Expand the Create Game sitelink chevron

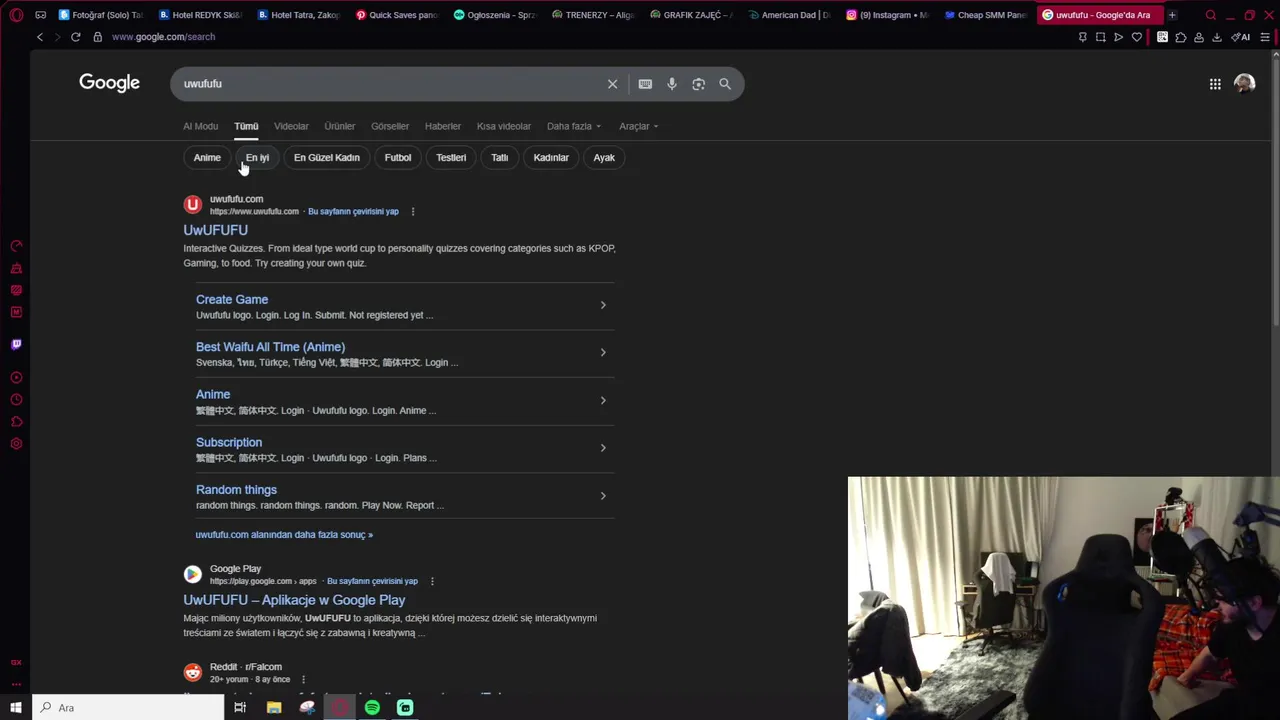tap(603, 305)
